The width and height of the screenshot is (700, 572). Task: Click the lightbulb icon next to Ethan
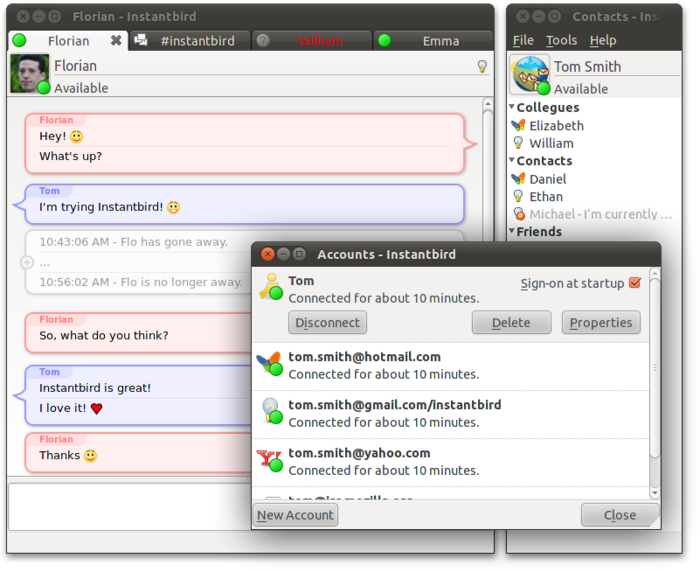(518, 196)
